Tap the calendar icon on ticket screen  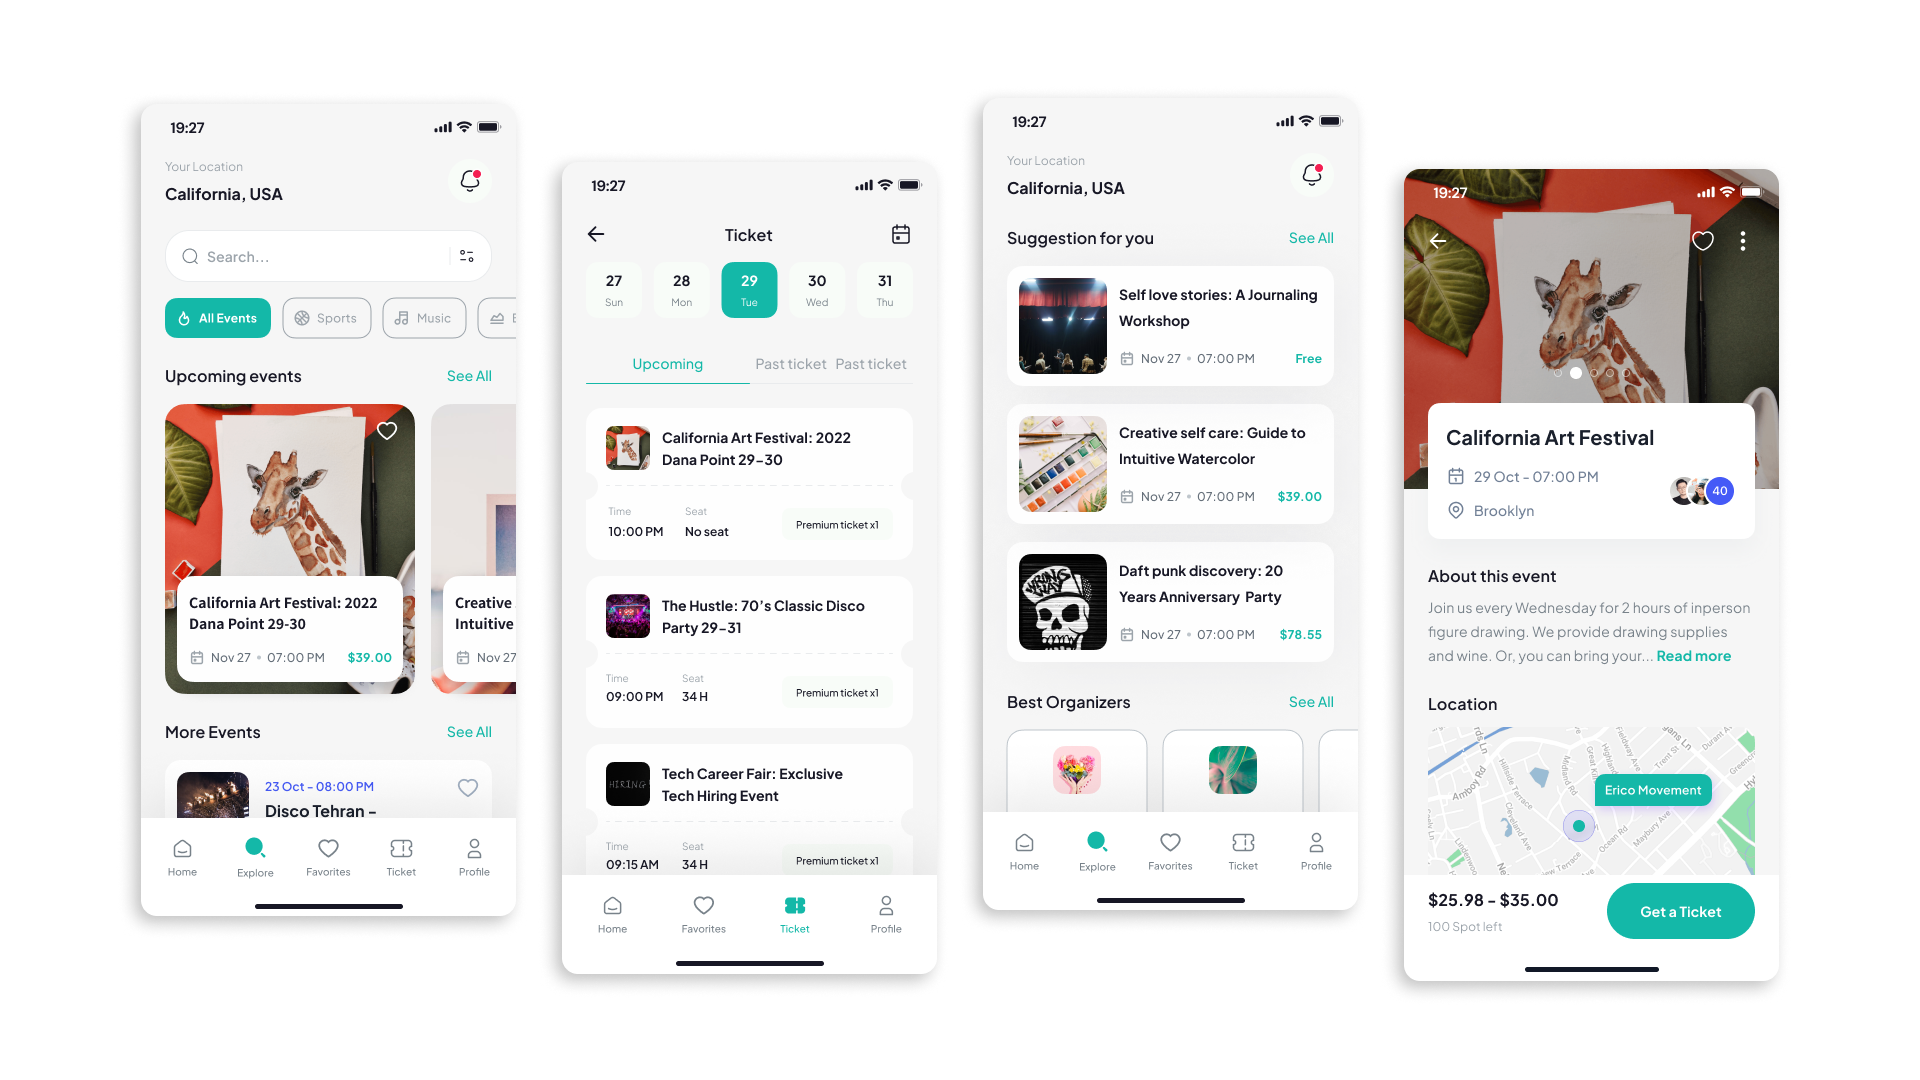click(901, 235)
